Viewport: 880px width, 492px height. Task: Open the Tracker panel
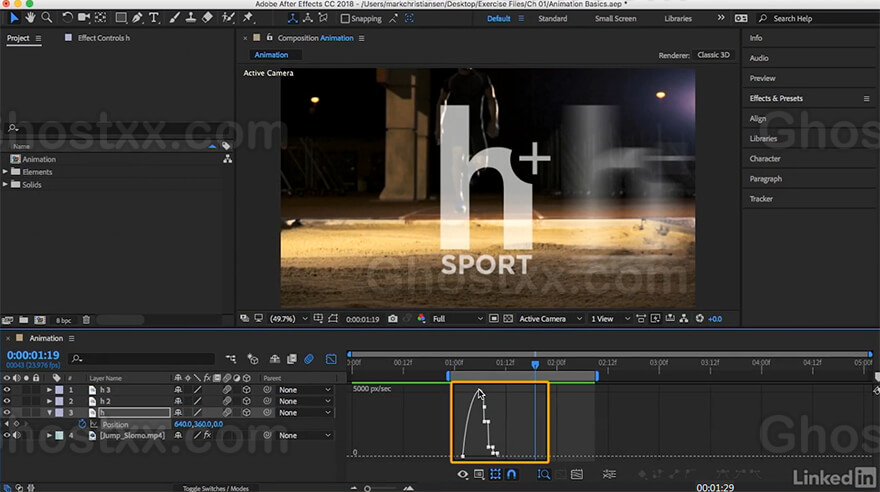pos(761,199)
